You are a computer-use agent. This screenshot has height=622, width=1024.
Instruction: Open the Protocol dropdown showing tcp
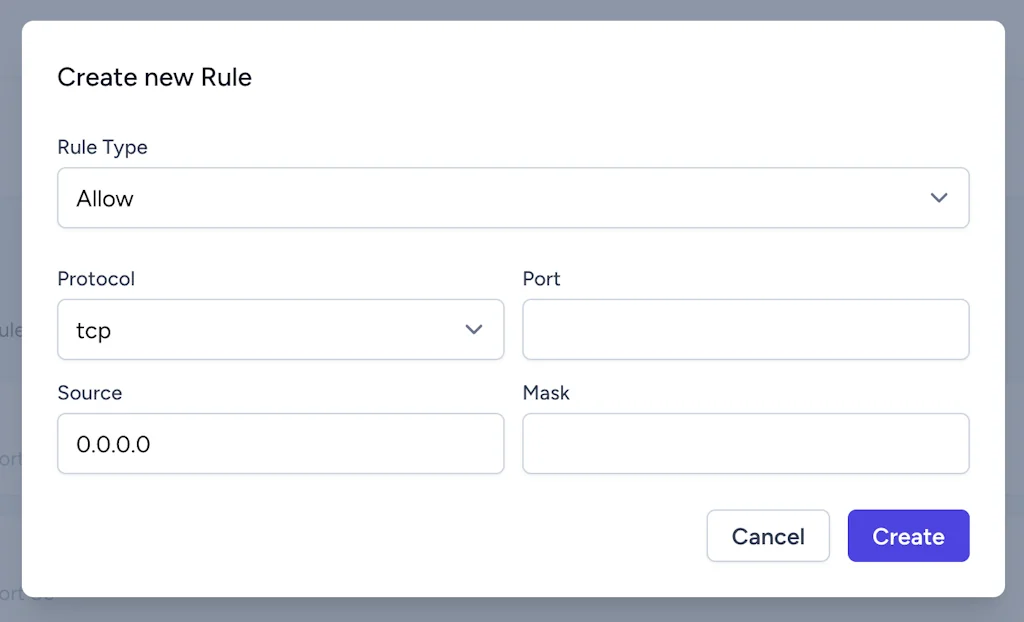(x=280, y=329)
